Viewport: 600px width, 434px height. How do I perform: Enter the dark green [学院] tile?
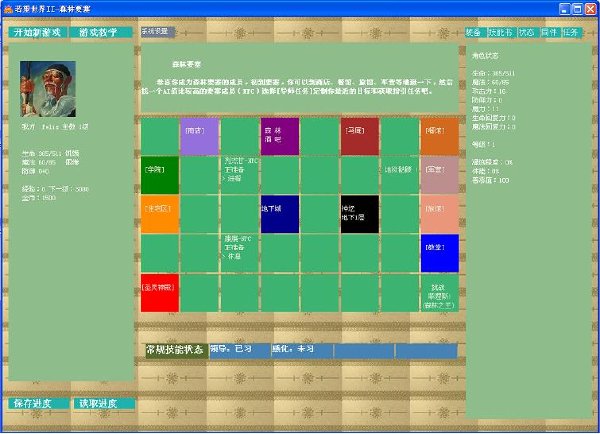click(160, 175)
